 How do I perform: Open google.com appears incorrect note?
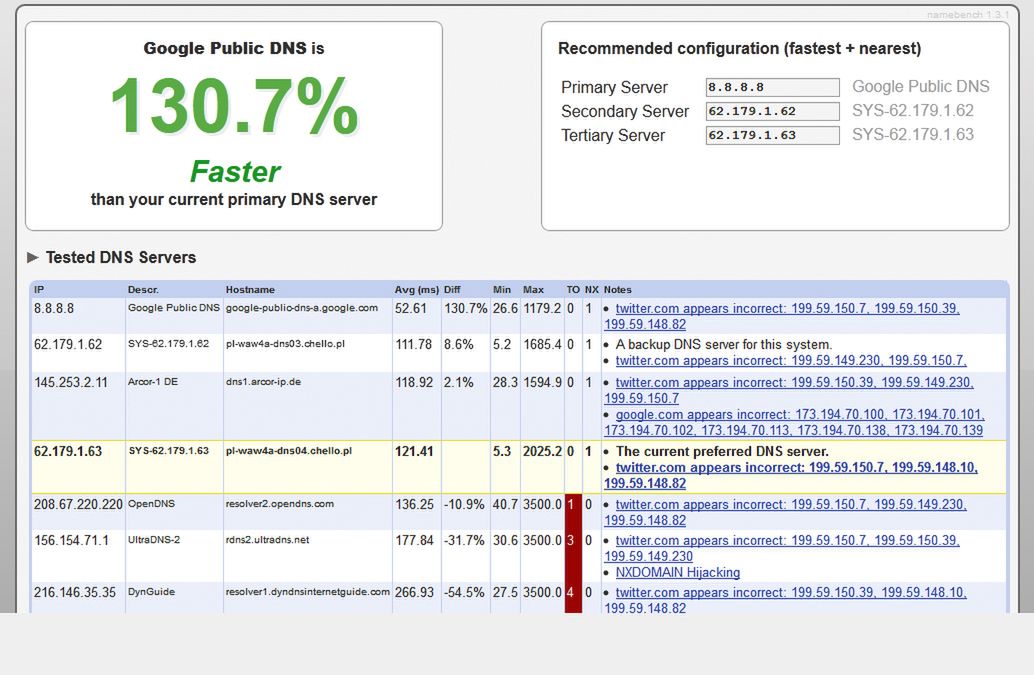794,423
